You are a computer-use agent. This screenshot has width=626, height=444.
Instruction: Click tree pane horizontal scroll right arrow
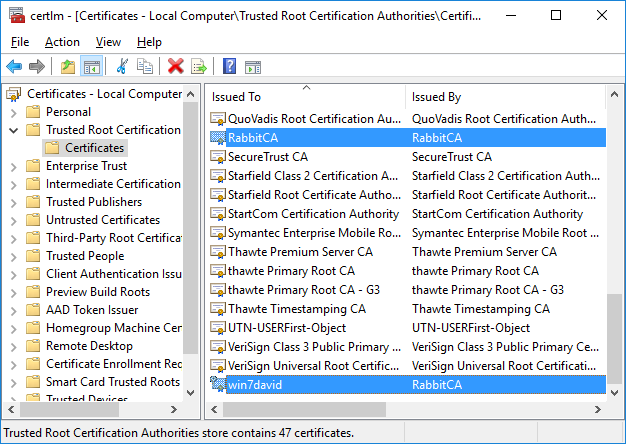(x=174, y=409)
